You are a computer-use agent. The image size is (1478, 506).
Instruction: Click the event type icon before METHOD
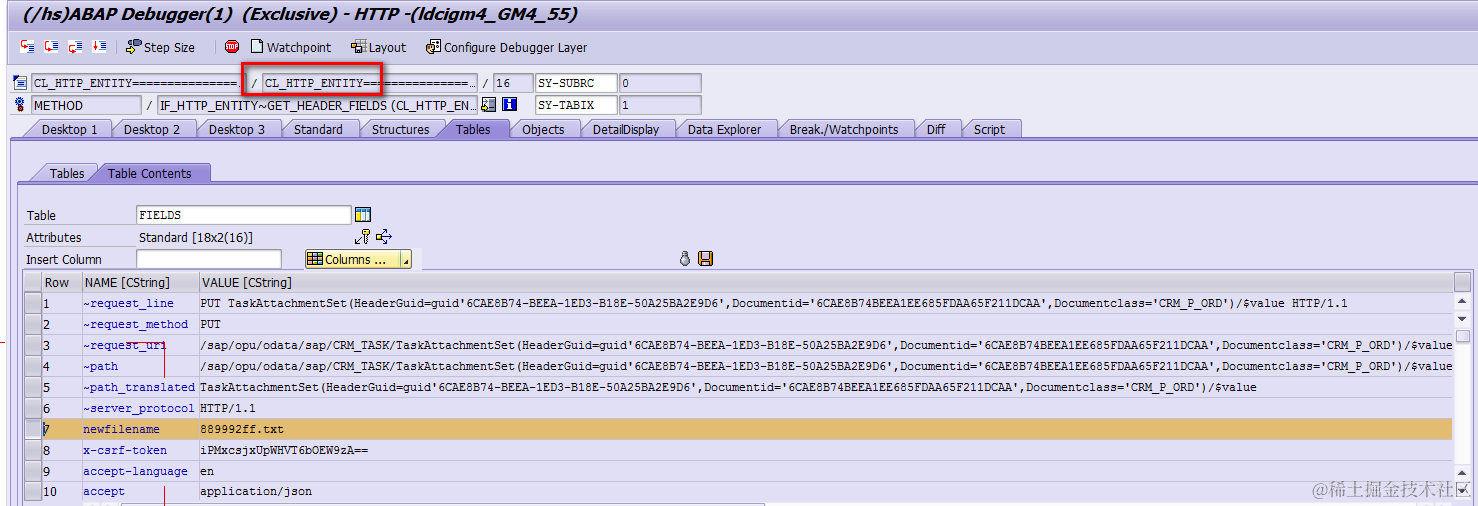click(20, 105)
